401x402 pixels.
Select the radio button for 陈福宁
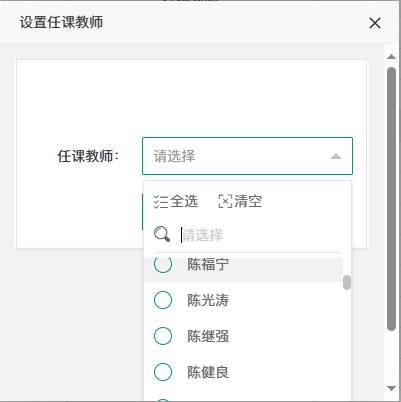click(163, 265)
